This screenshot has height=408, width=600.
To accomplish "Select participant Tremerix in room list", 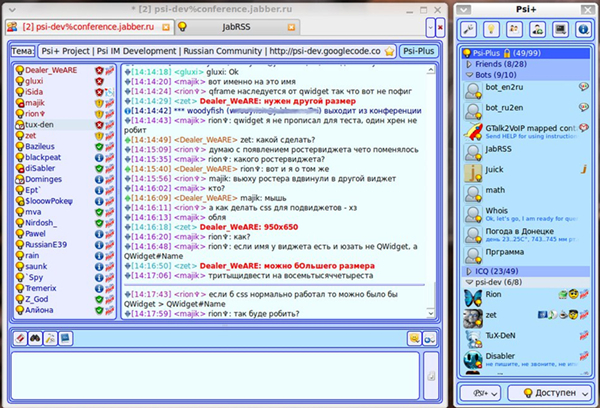I will pyautogui.click(x=64, y=288).
